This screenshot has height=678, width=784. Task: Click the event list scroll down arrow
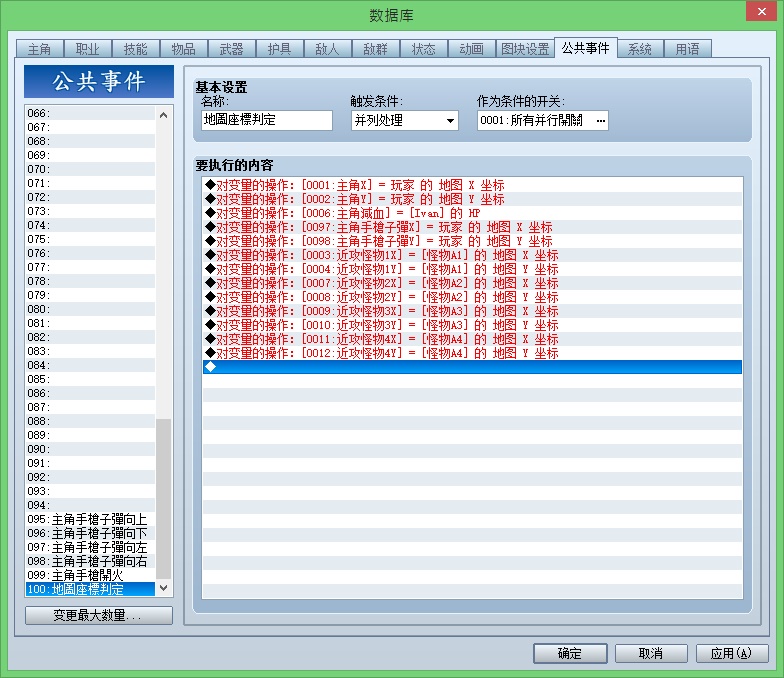tap(164, 588)
